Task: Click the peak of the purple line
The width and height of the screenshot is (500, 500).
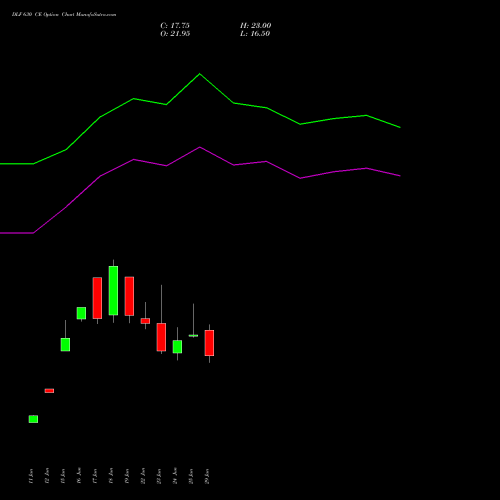Action: point(200,147)
